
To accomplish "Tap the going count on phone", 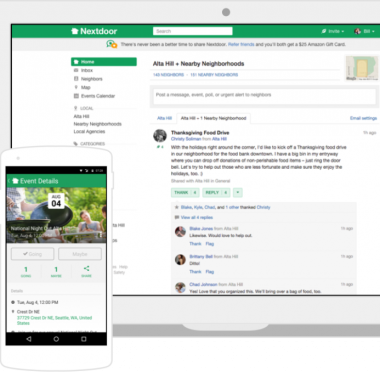I will [26, 272].
